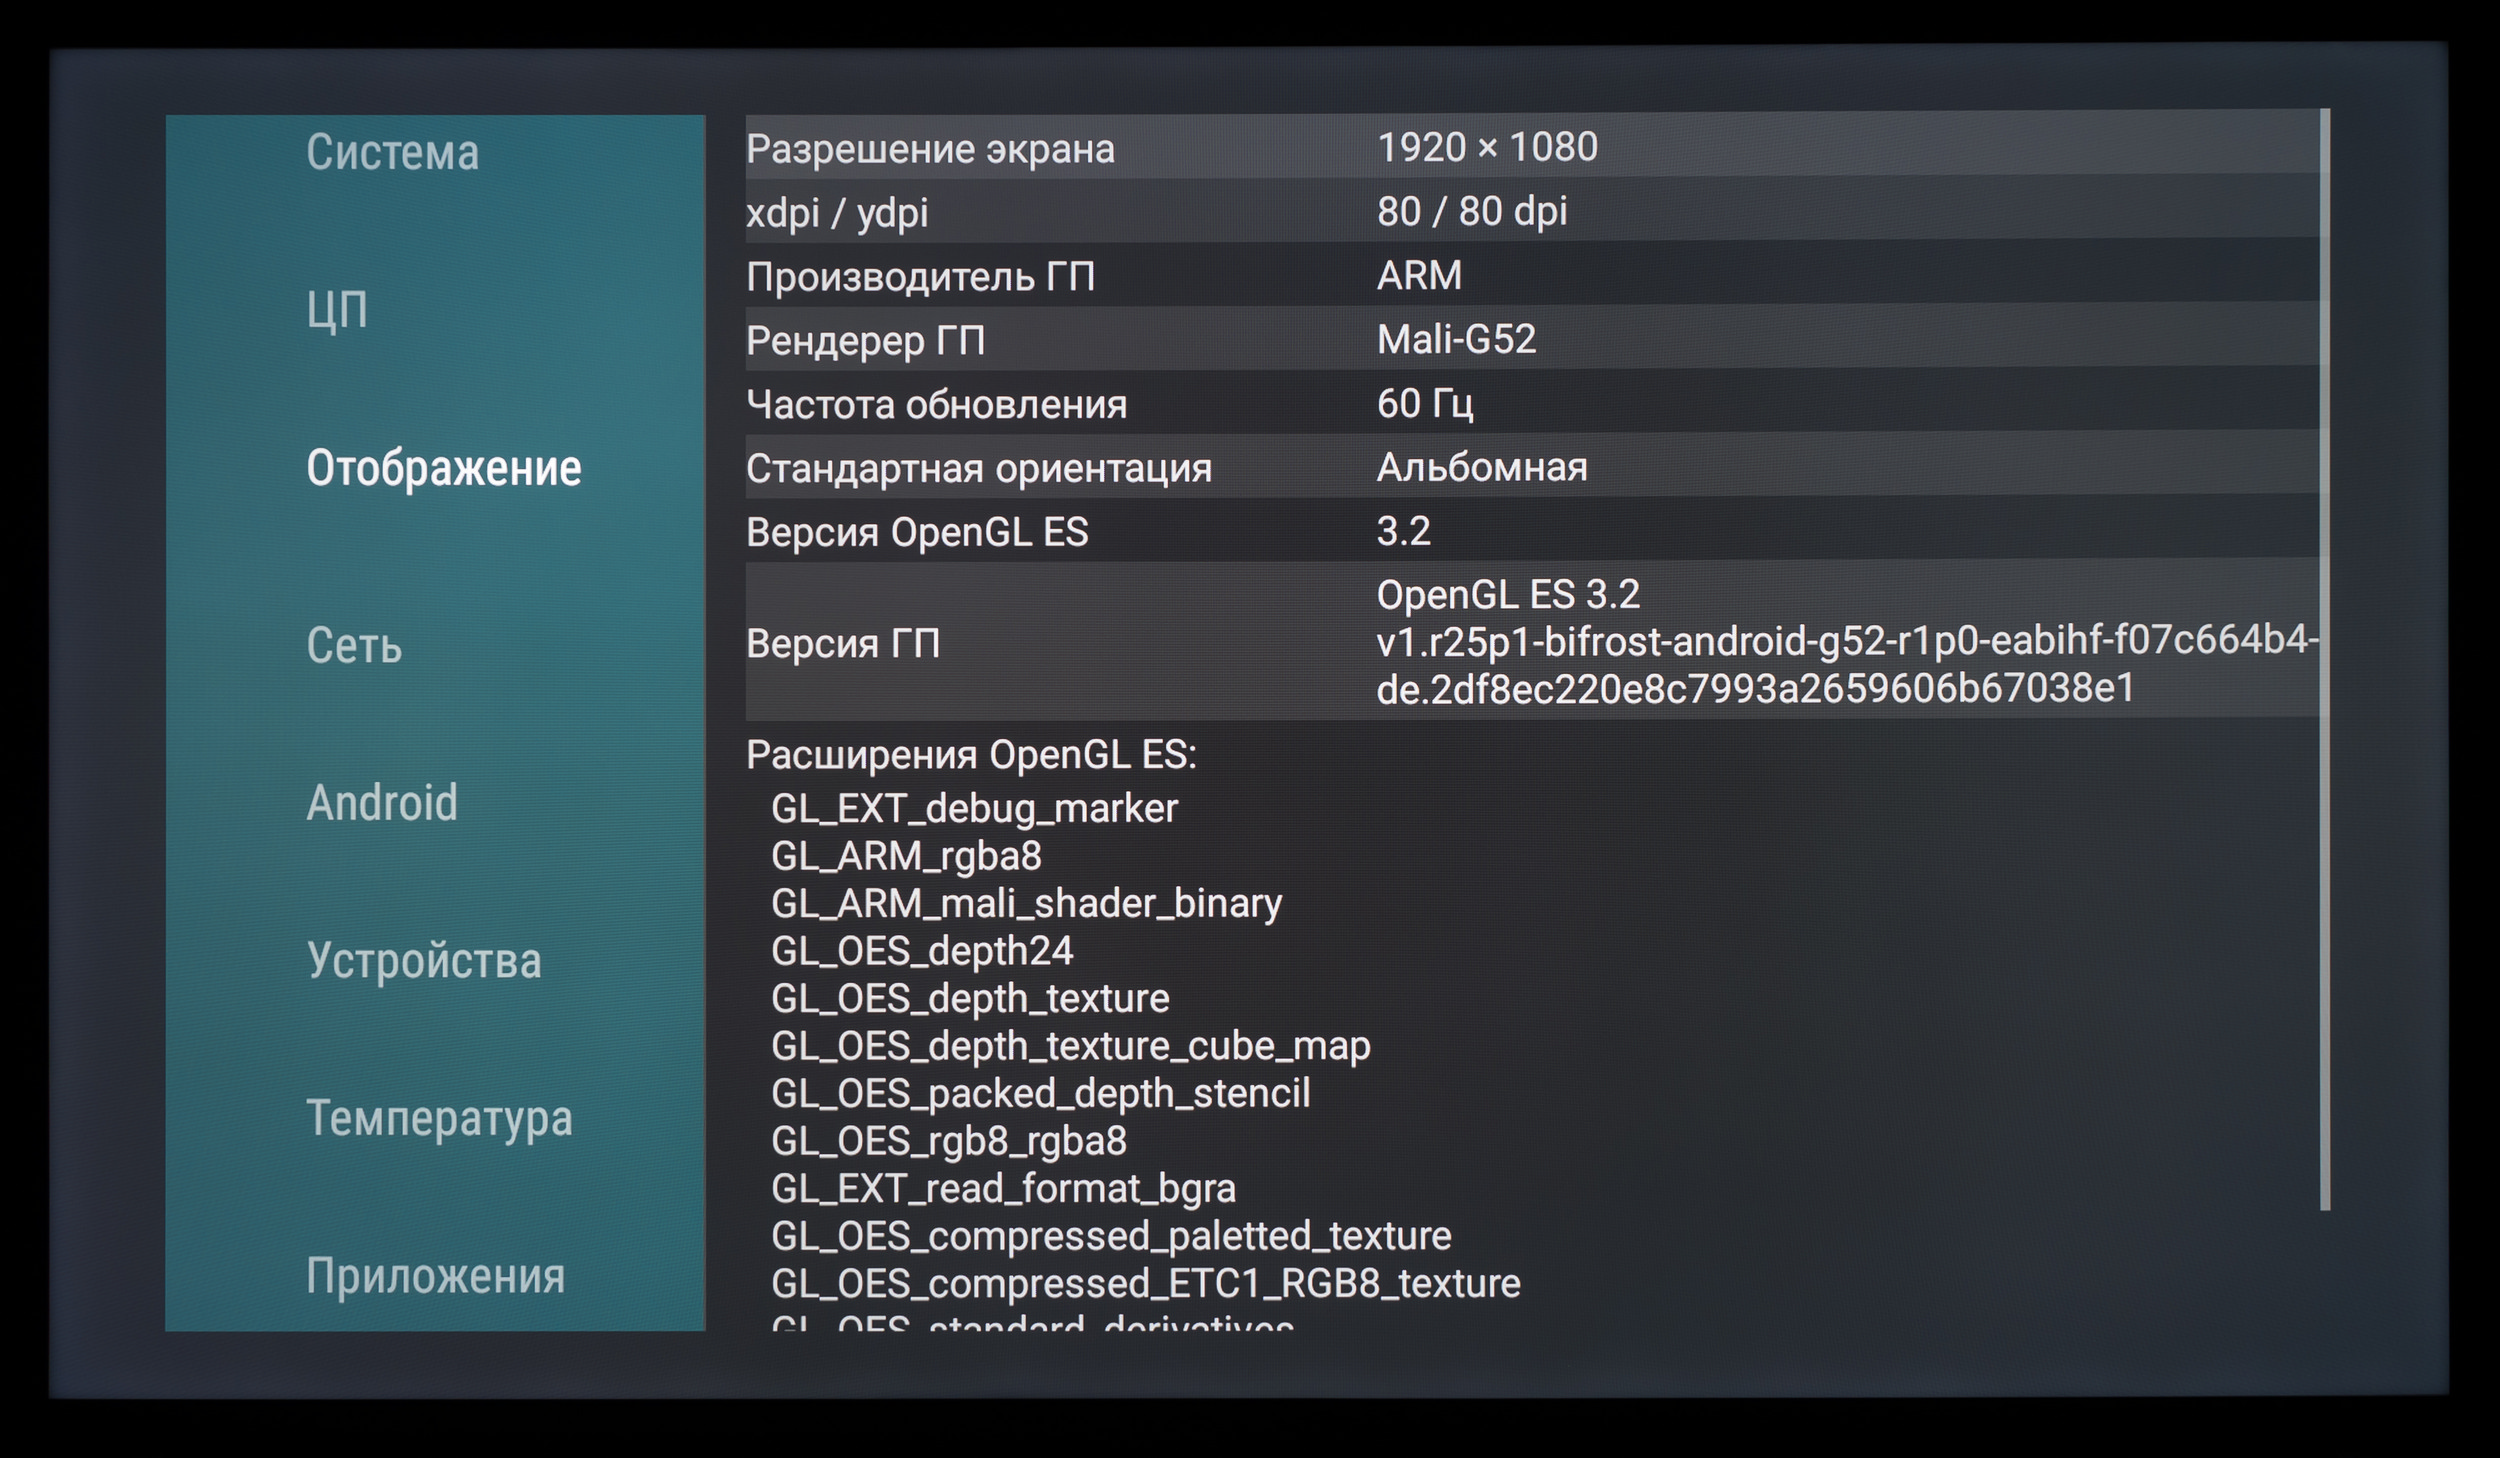The image size is (2500, 1458).
Task: Select ЦП in the sidebar
Action: coord(337,311)
